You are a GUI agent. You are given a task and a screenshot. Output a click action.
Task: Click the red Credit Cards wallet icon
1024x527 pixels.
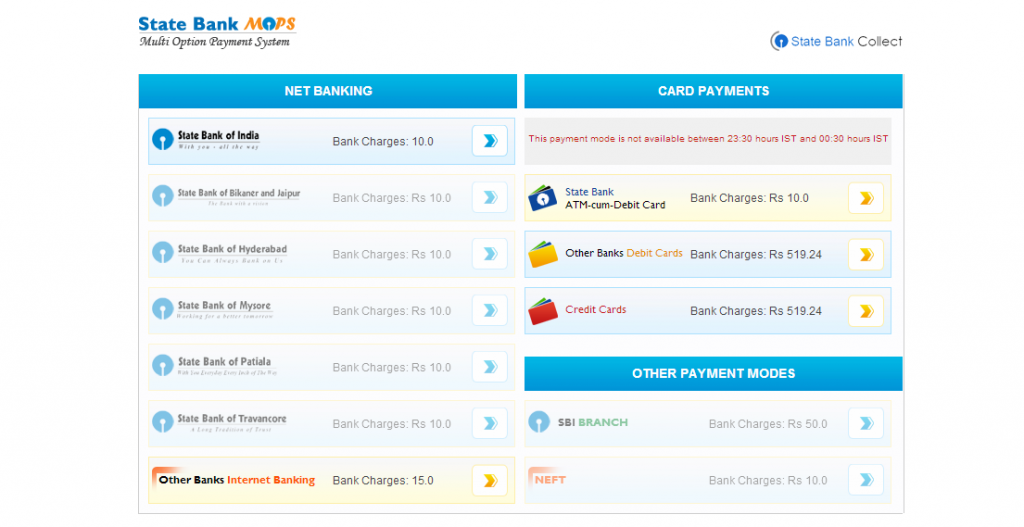click(x=542, y=311)
